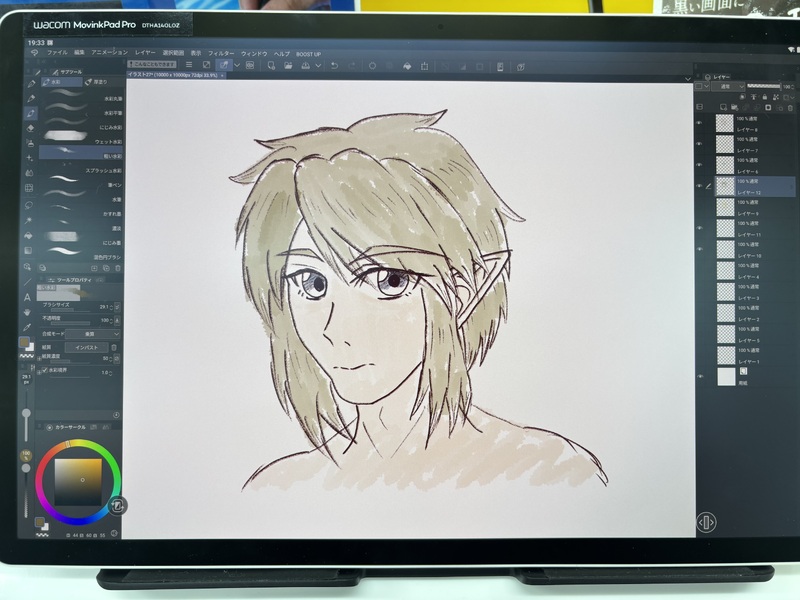The image size is (800, 600).
Task: Click the 水彩 sub tool group tab
Action: [x=62, y=82]
